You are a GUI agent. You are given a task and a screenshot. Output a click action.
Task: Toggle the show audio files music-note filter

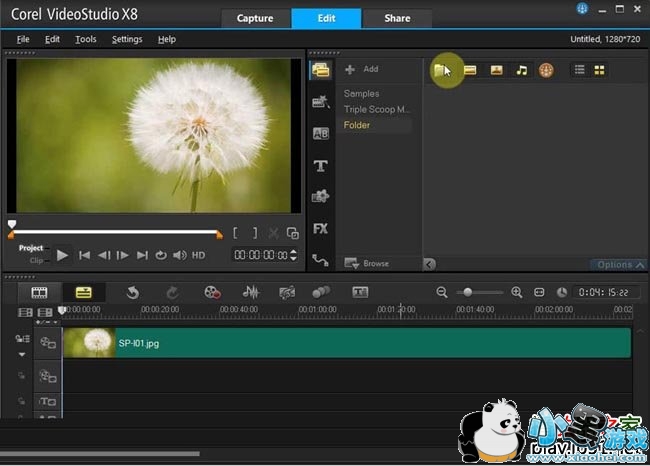point(521,70)
